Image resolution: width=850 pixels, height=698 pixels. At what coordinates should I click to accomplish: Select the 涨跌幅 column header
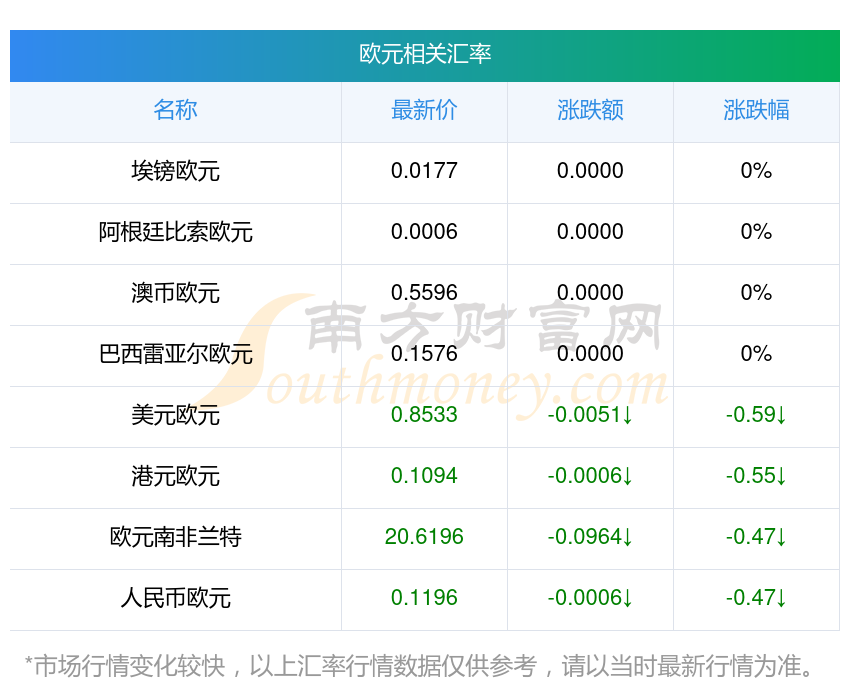click(756, 110)
